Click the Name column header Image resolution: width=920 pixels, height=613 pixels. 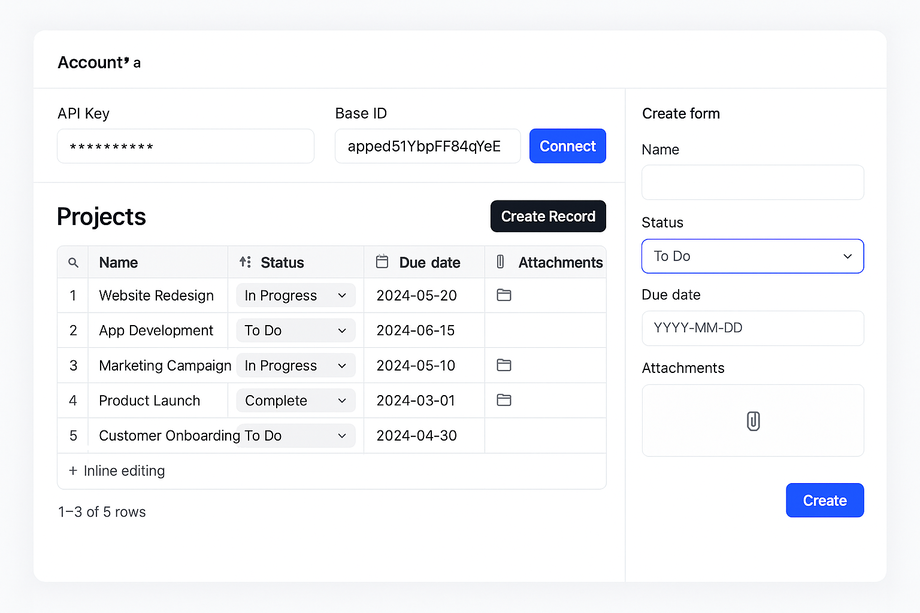click(119, 263)
